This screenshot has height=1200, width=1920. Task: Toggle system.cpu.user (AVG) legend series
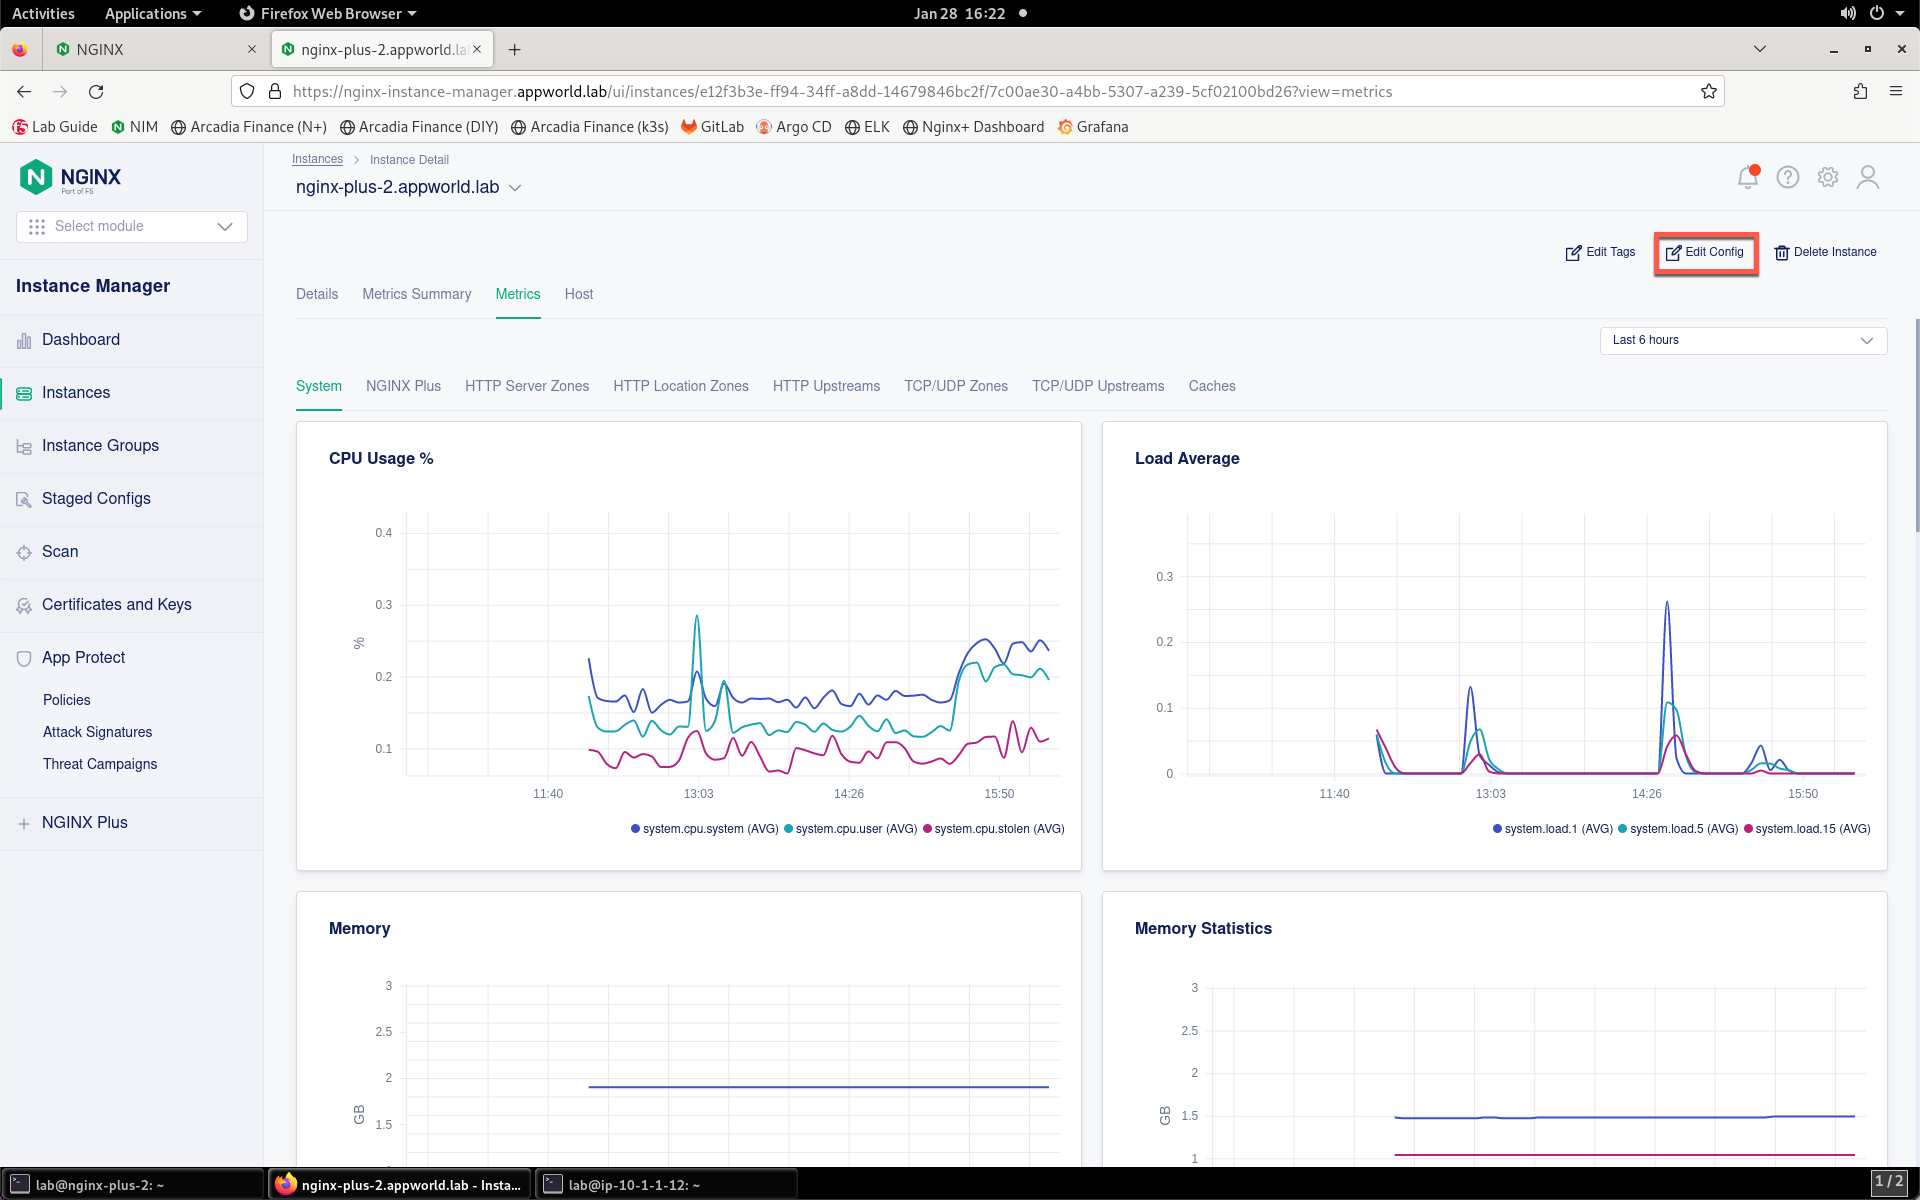[x=851, y=829]
